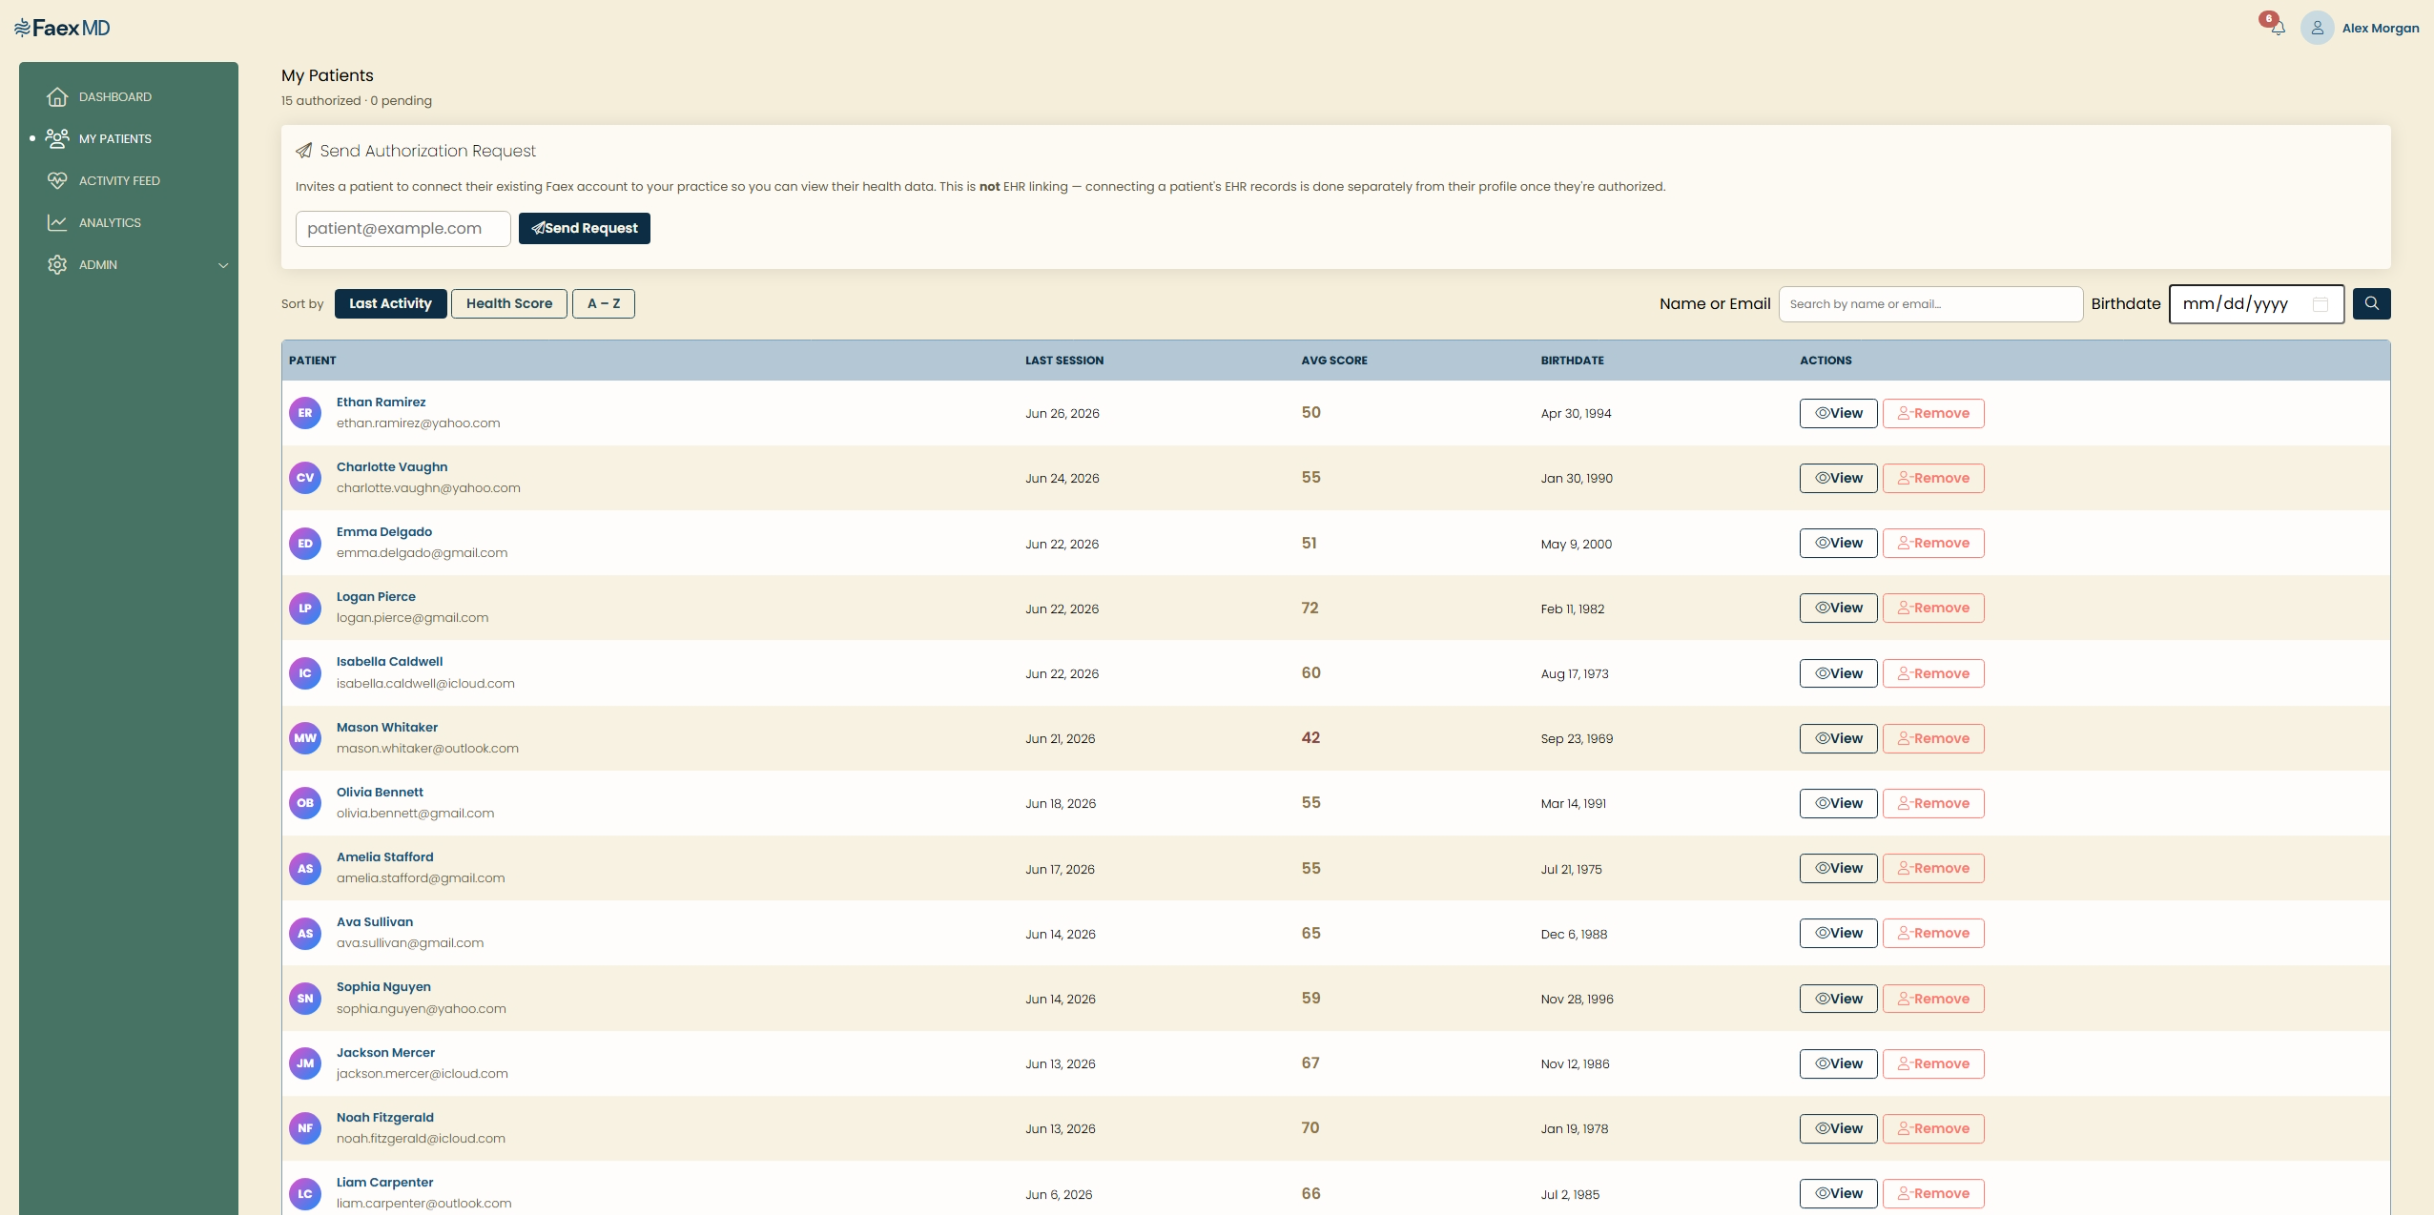Image resolution: width=2434 pixels, height=1215 pixels.
Task: Sort patients by Health Score
Action: coord(509,303)
